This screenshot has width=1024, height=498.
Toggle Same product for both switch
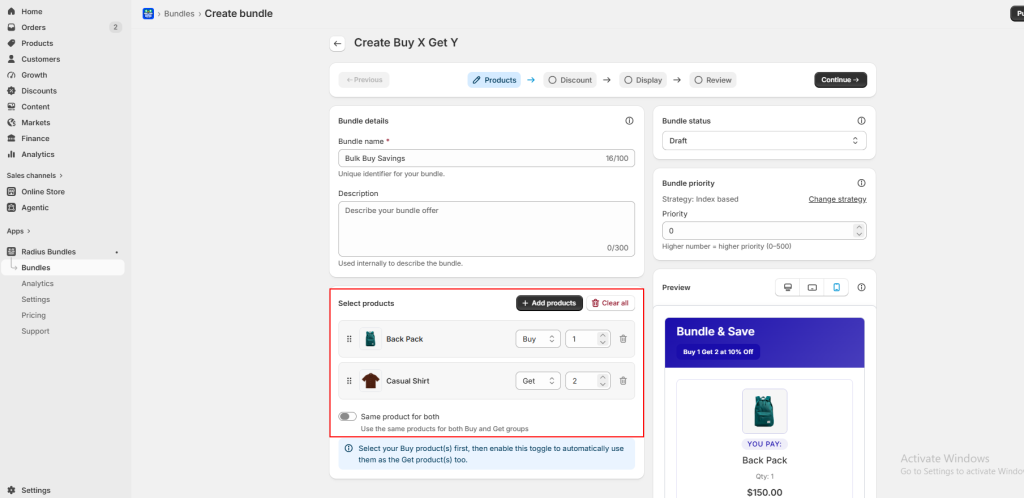[347, 416]
